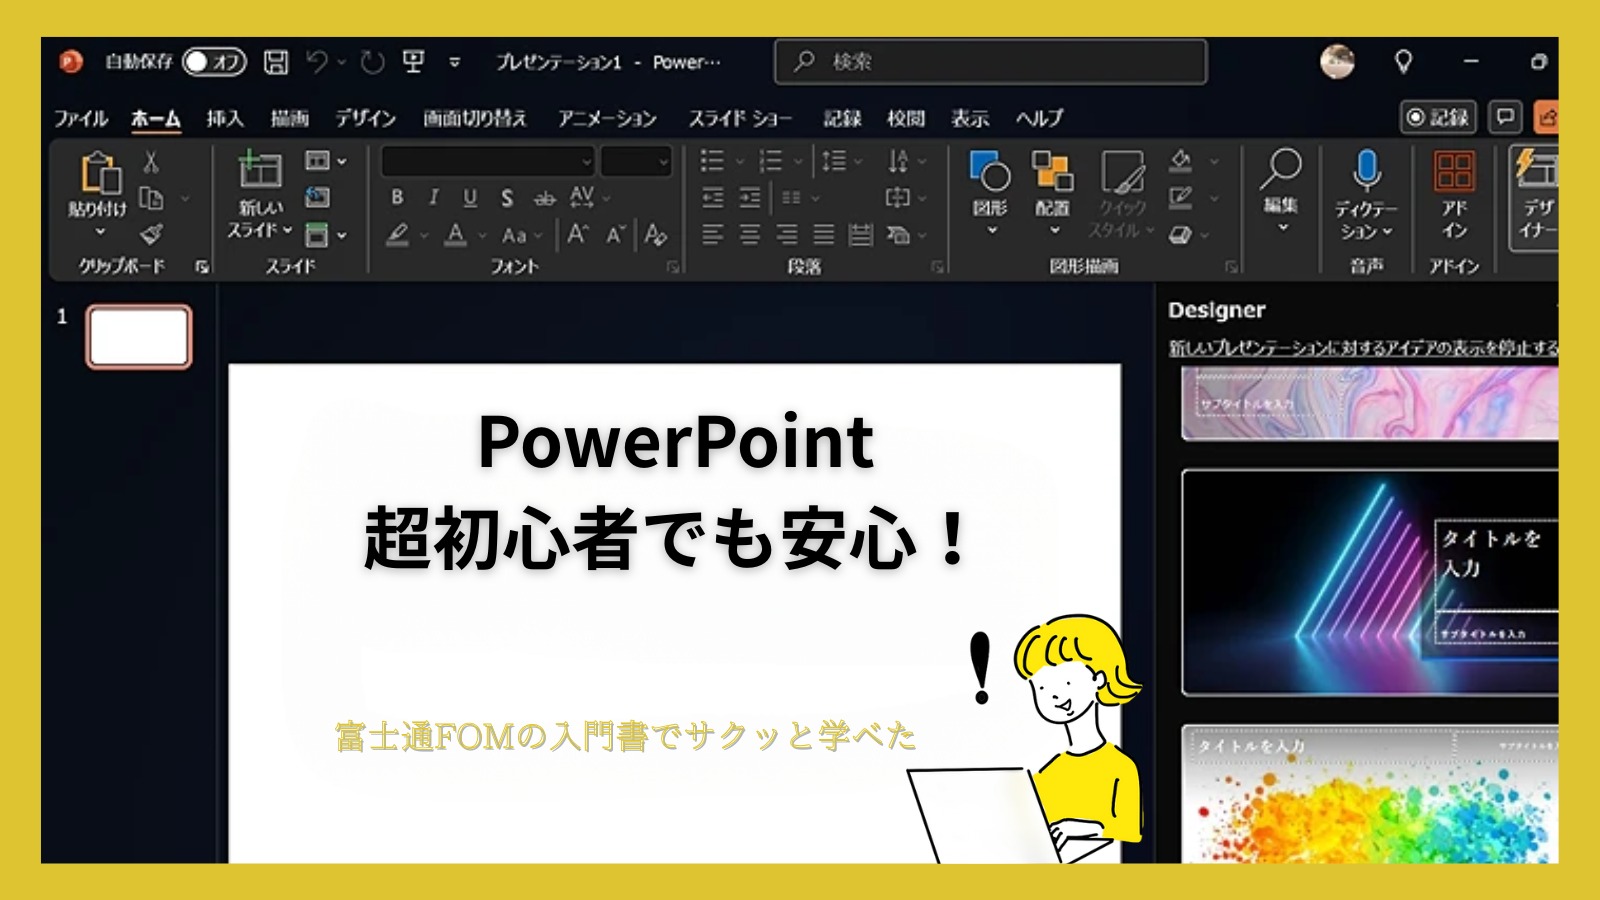Screen dimensions: 1600x900
Task: Toggle text Shadow (S) formatting
Action: [507, 198]
